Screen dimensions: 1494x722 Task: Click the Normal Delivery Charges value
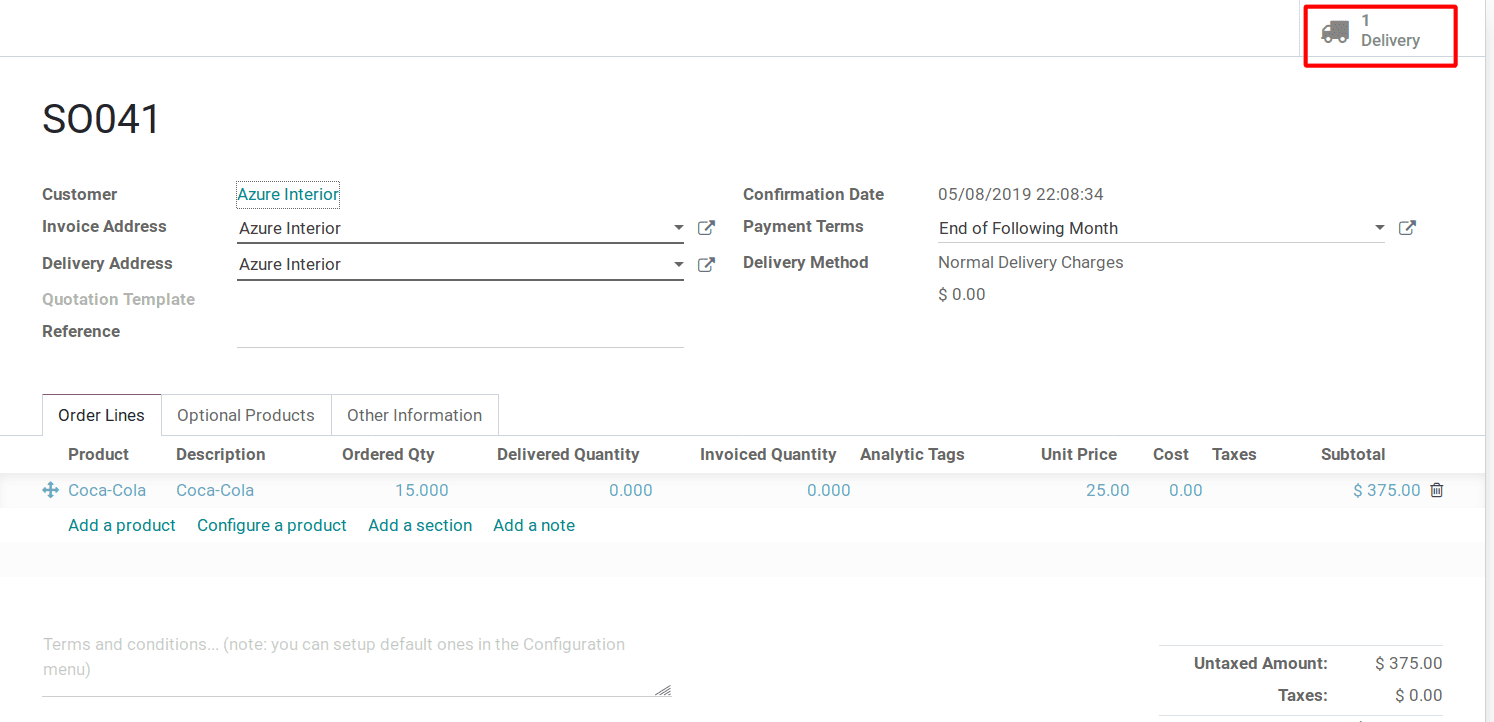[1031, 262]
